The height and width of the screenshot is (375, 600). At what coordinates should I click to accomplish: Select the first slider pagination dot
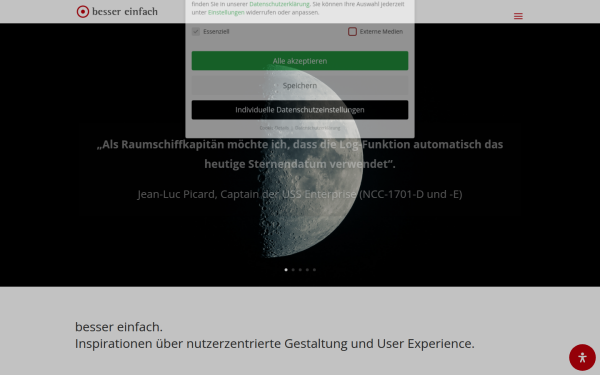click(x=286, y=270)
